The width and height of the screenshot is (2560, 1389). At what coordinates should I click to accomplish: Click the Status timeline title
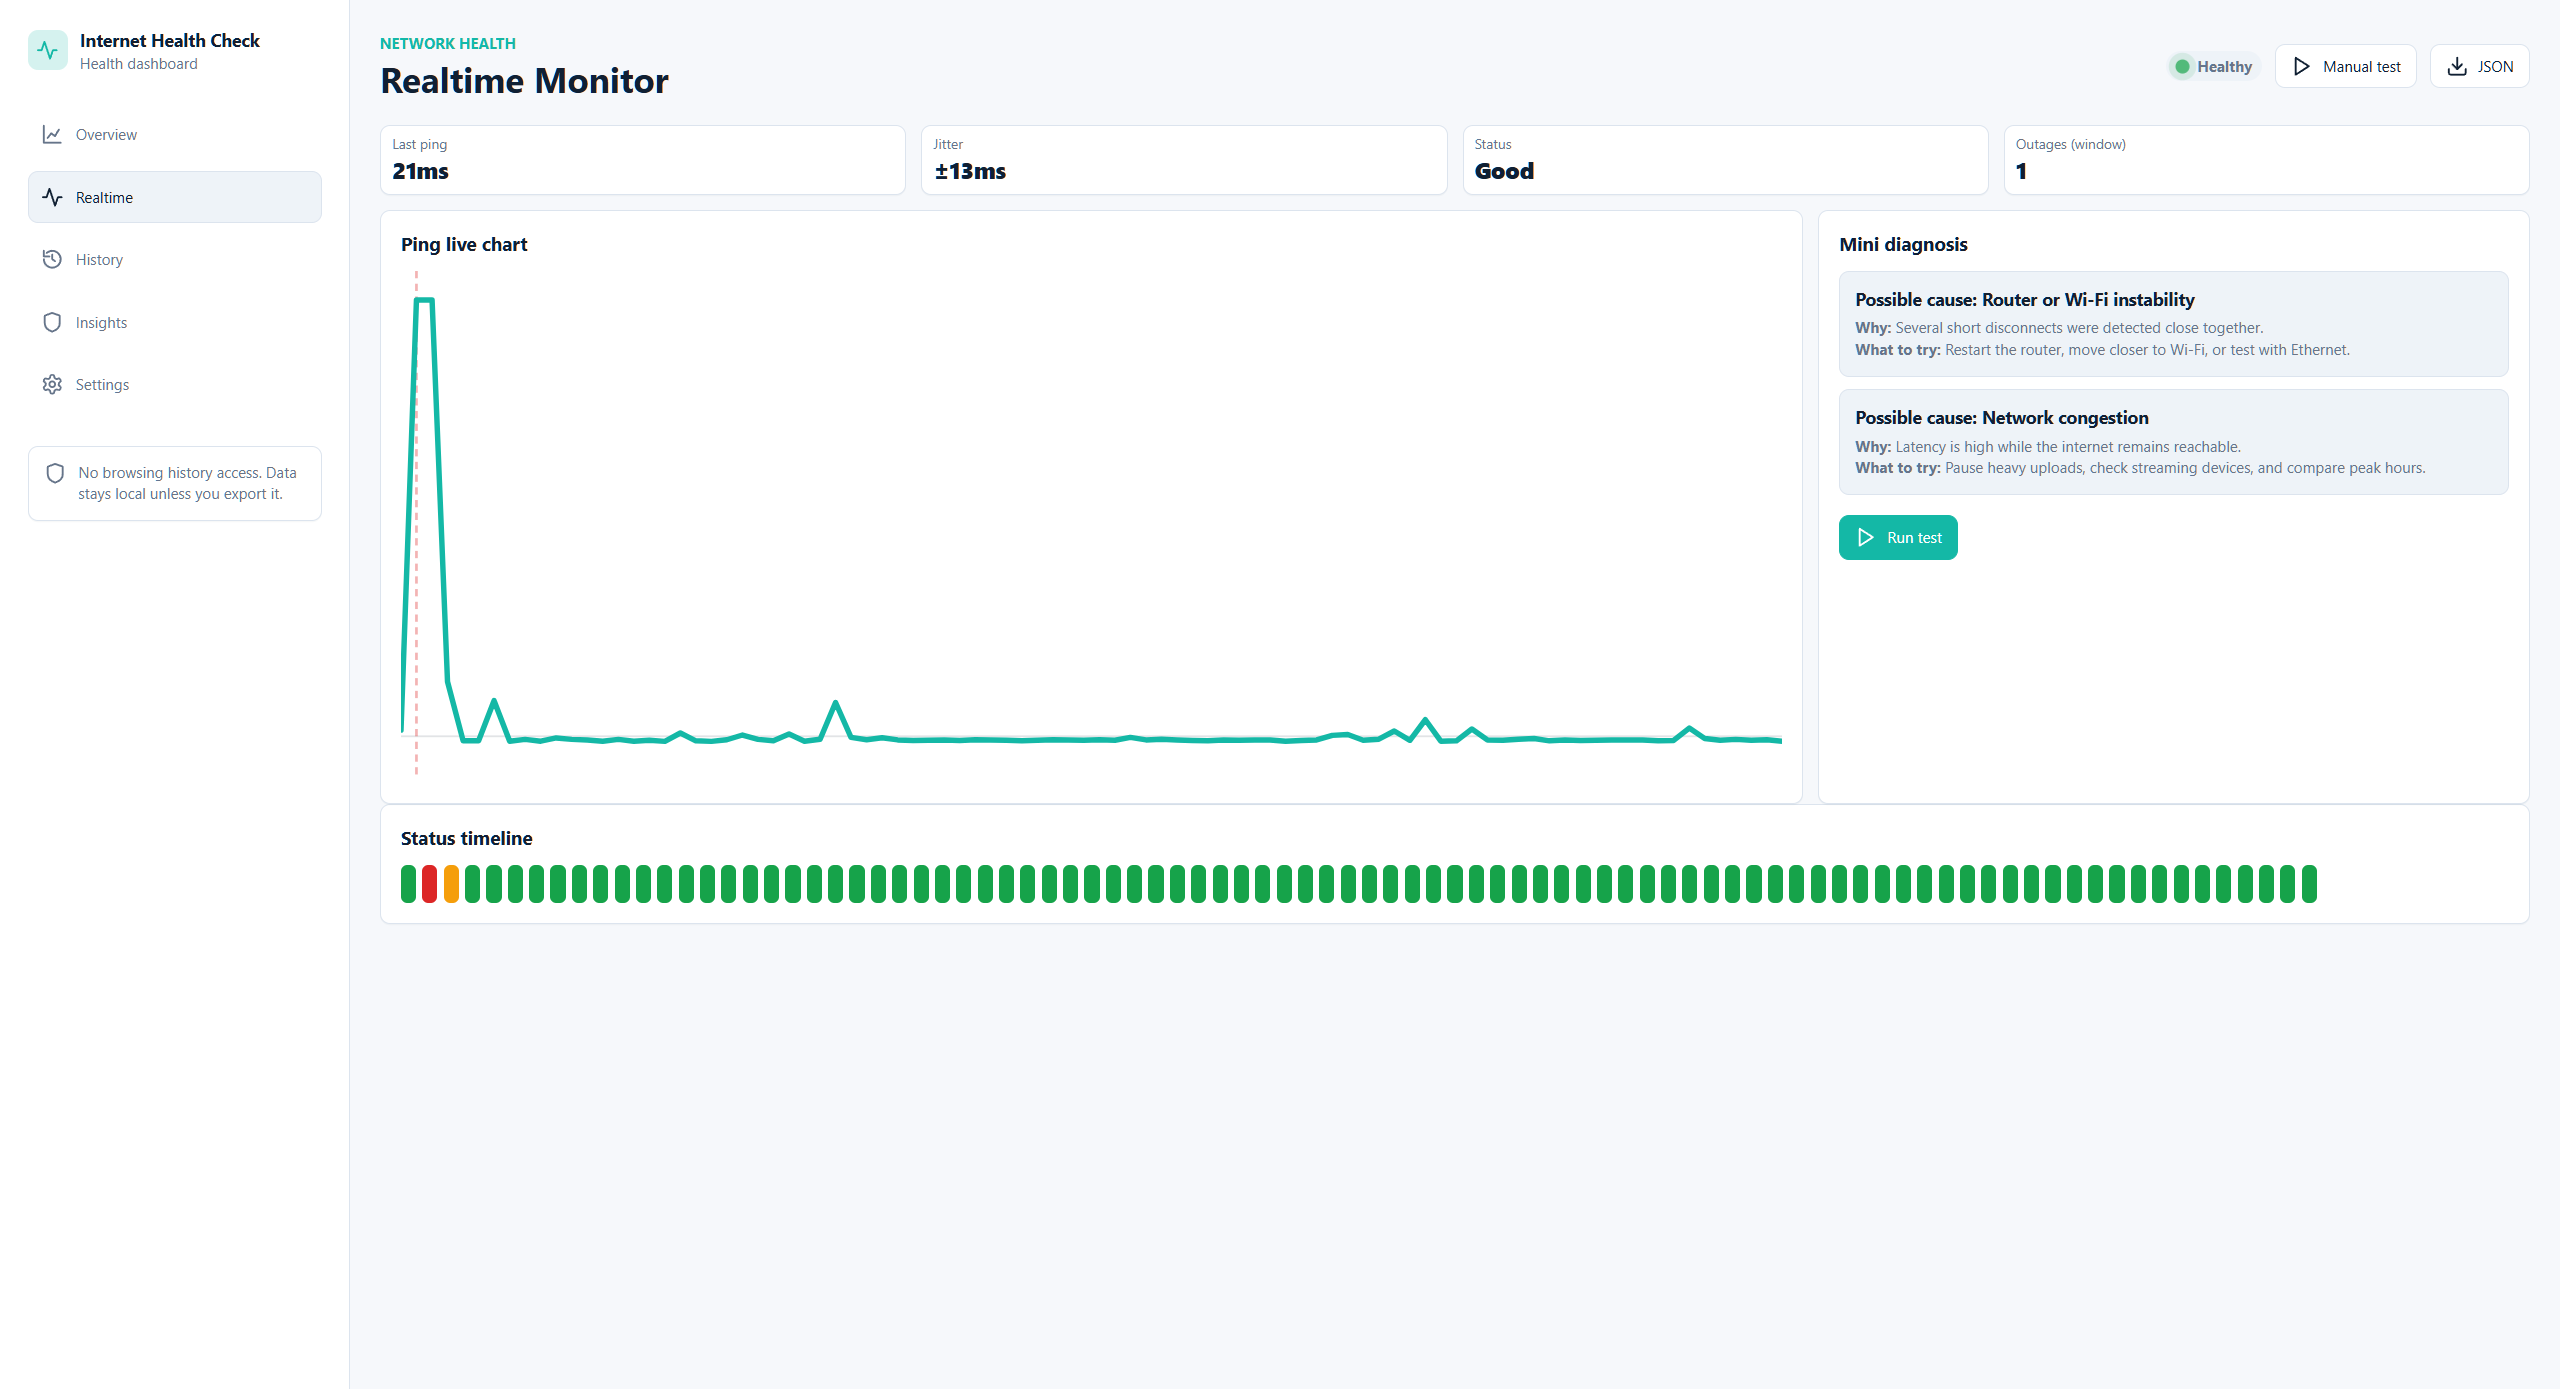[466, 839]
